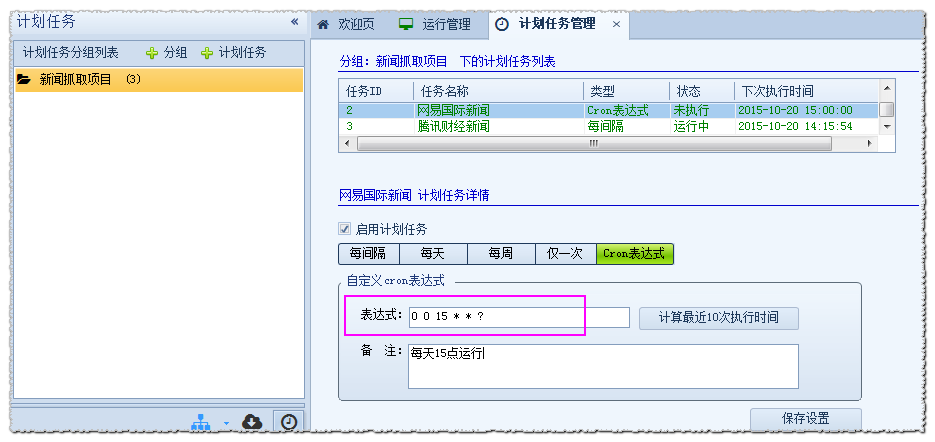The width and height of the screenshot is (935, 442).
Task: Click the task list scroll-down arrow
Action: coord(886,127)
